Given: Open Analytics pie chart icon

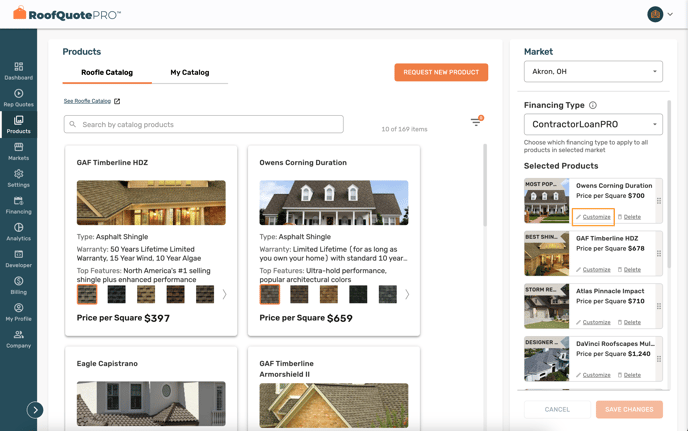Looking at the screenshot, I should point(18,232).
